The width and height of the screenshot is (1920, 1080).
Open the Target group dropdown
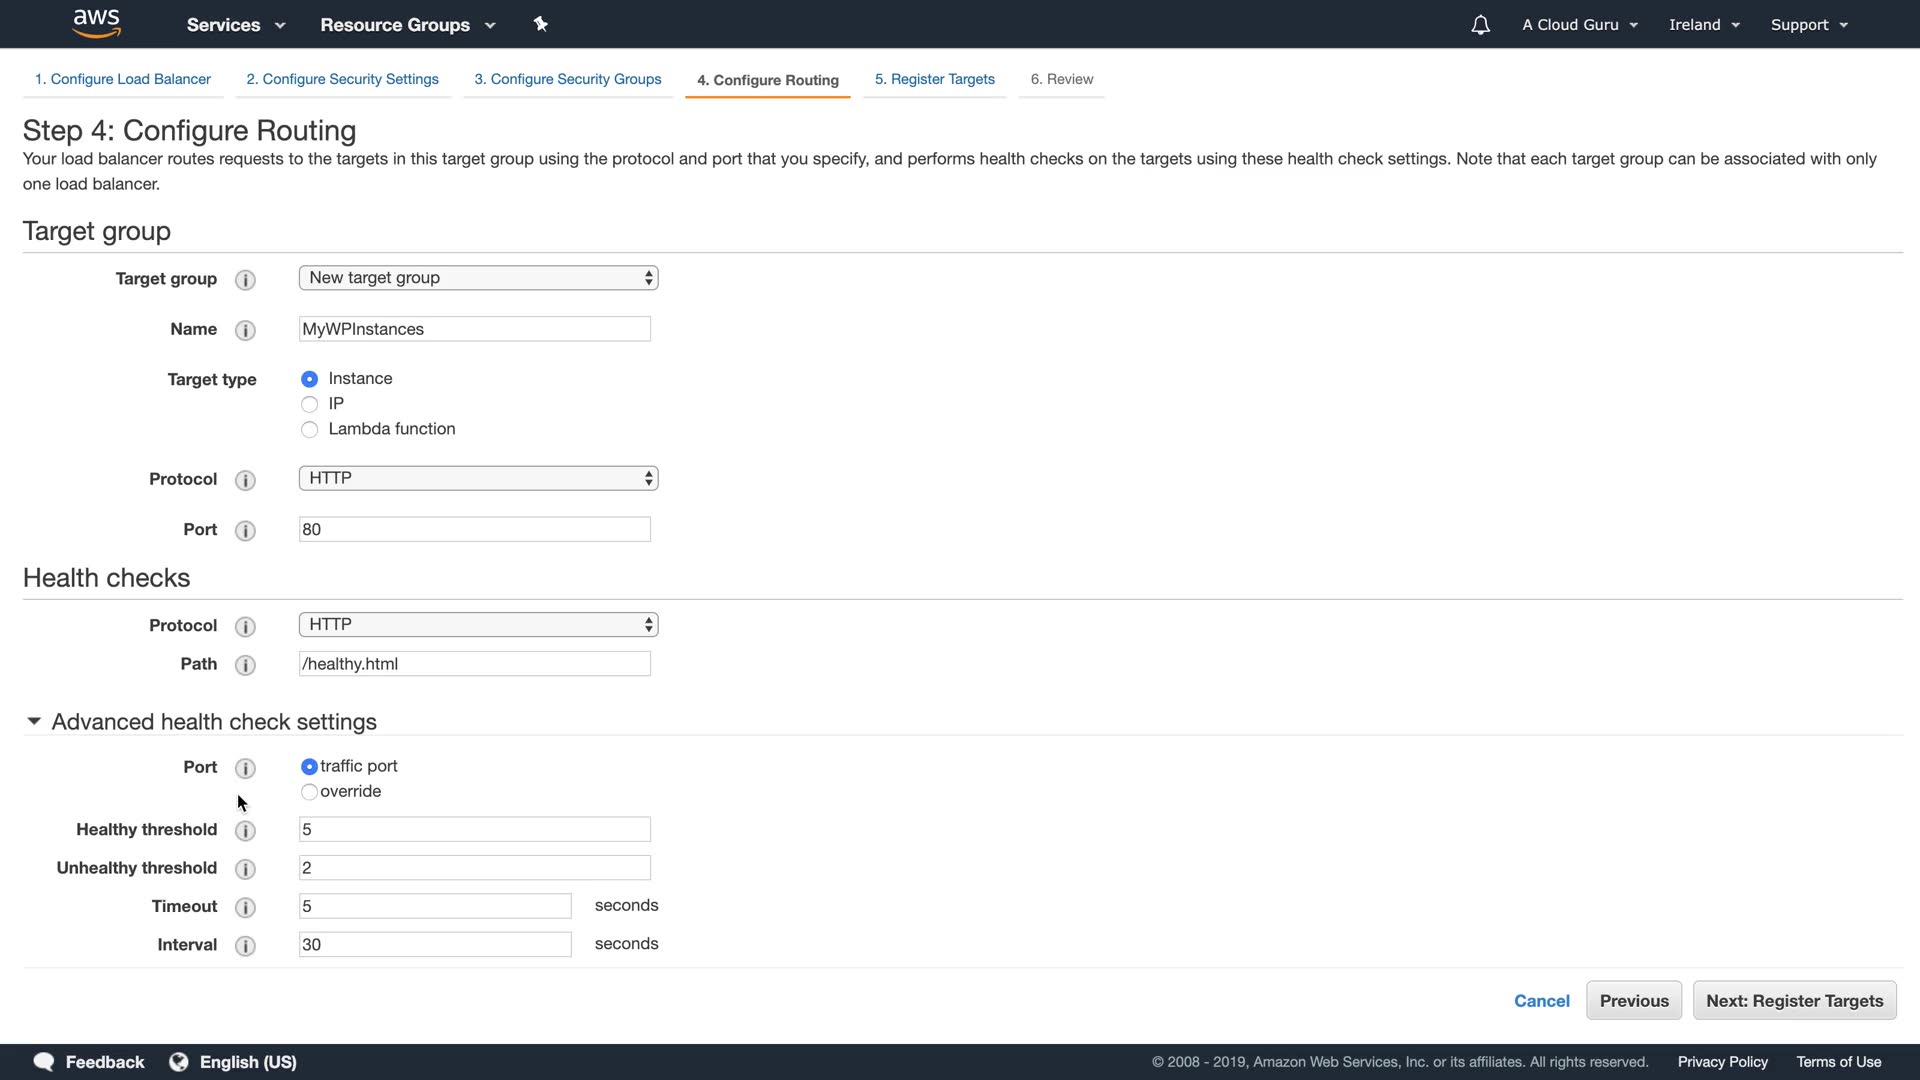point(478,278)
